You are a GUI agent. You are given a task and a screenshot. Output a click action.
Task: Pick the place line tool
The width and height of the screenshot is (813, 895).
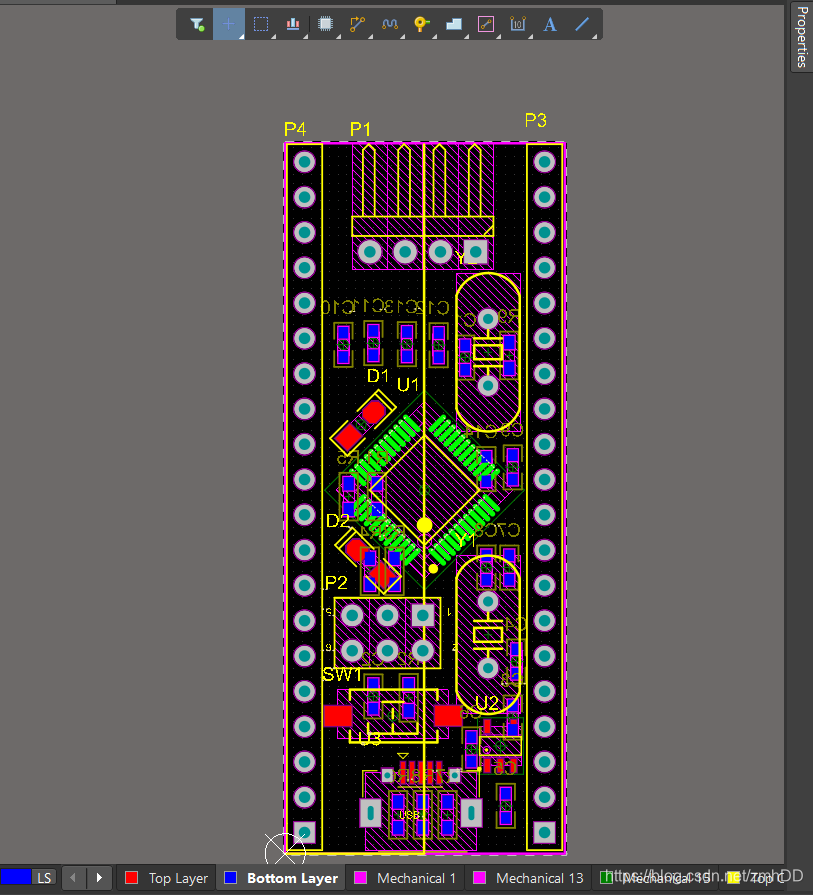pos(582,24)
